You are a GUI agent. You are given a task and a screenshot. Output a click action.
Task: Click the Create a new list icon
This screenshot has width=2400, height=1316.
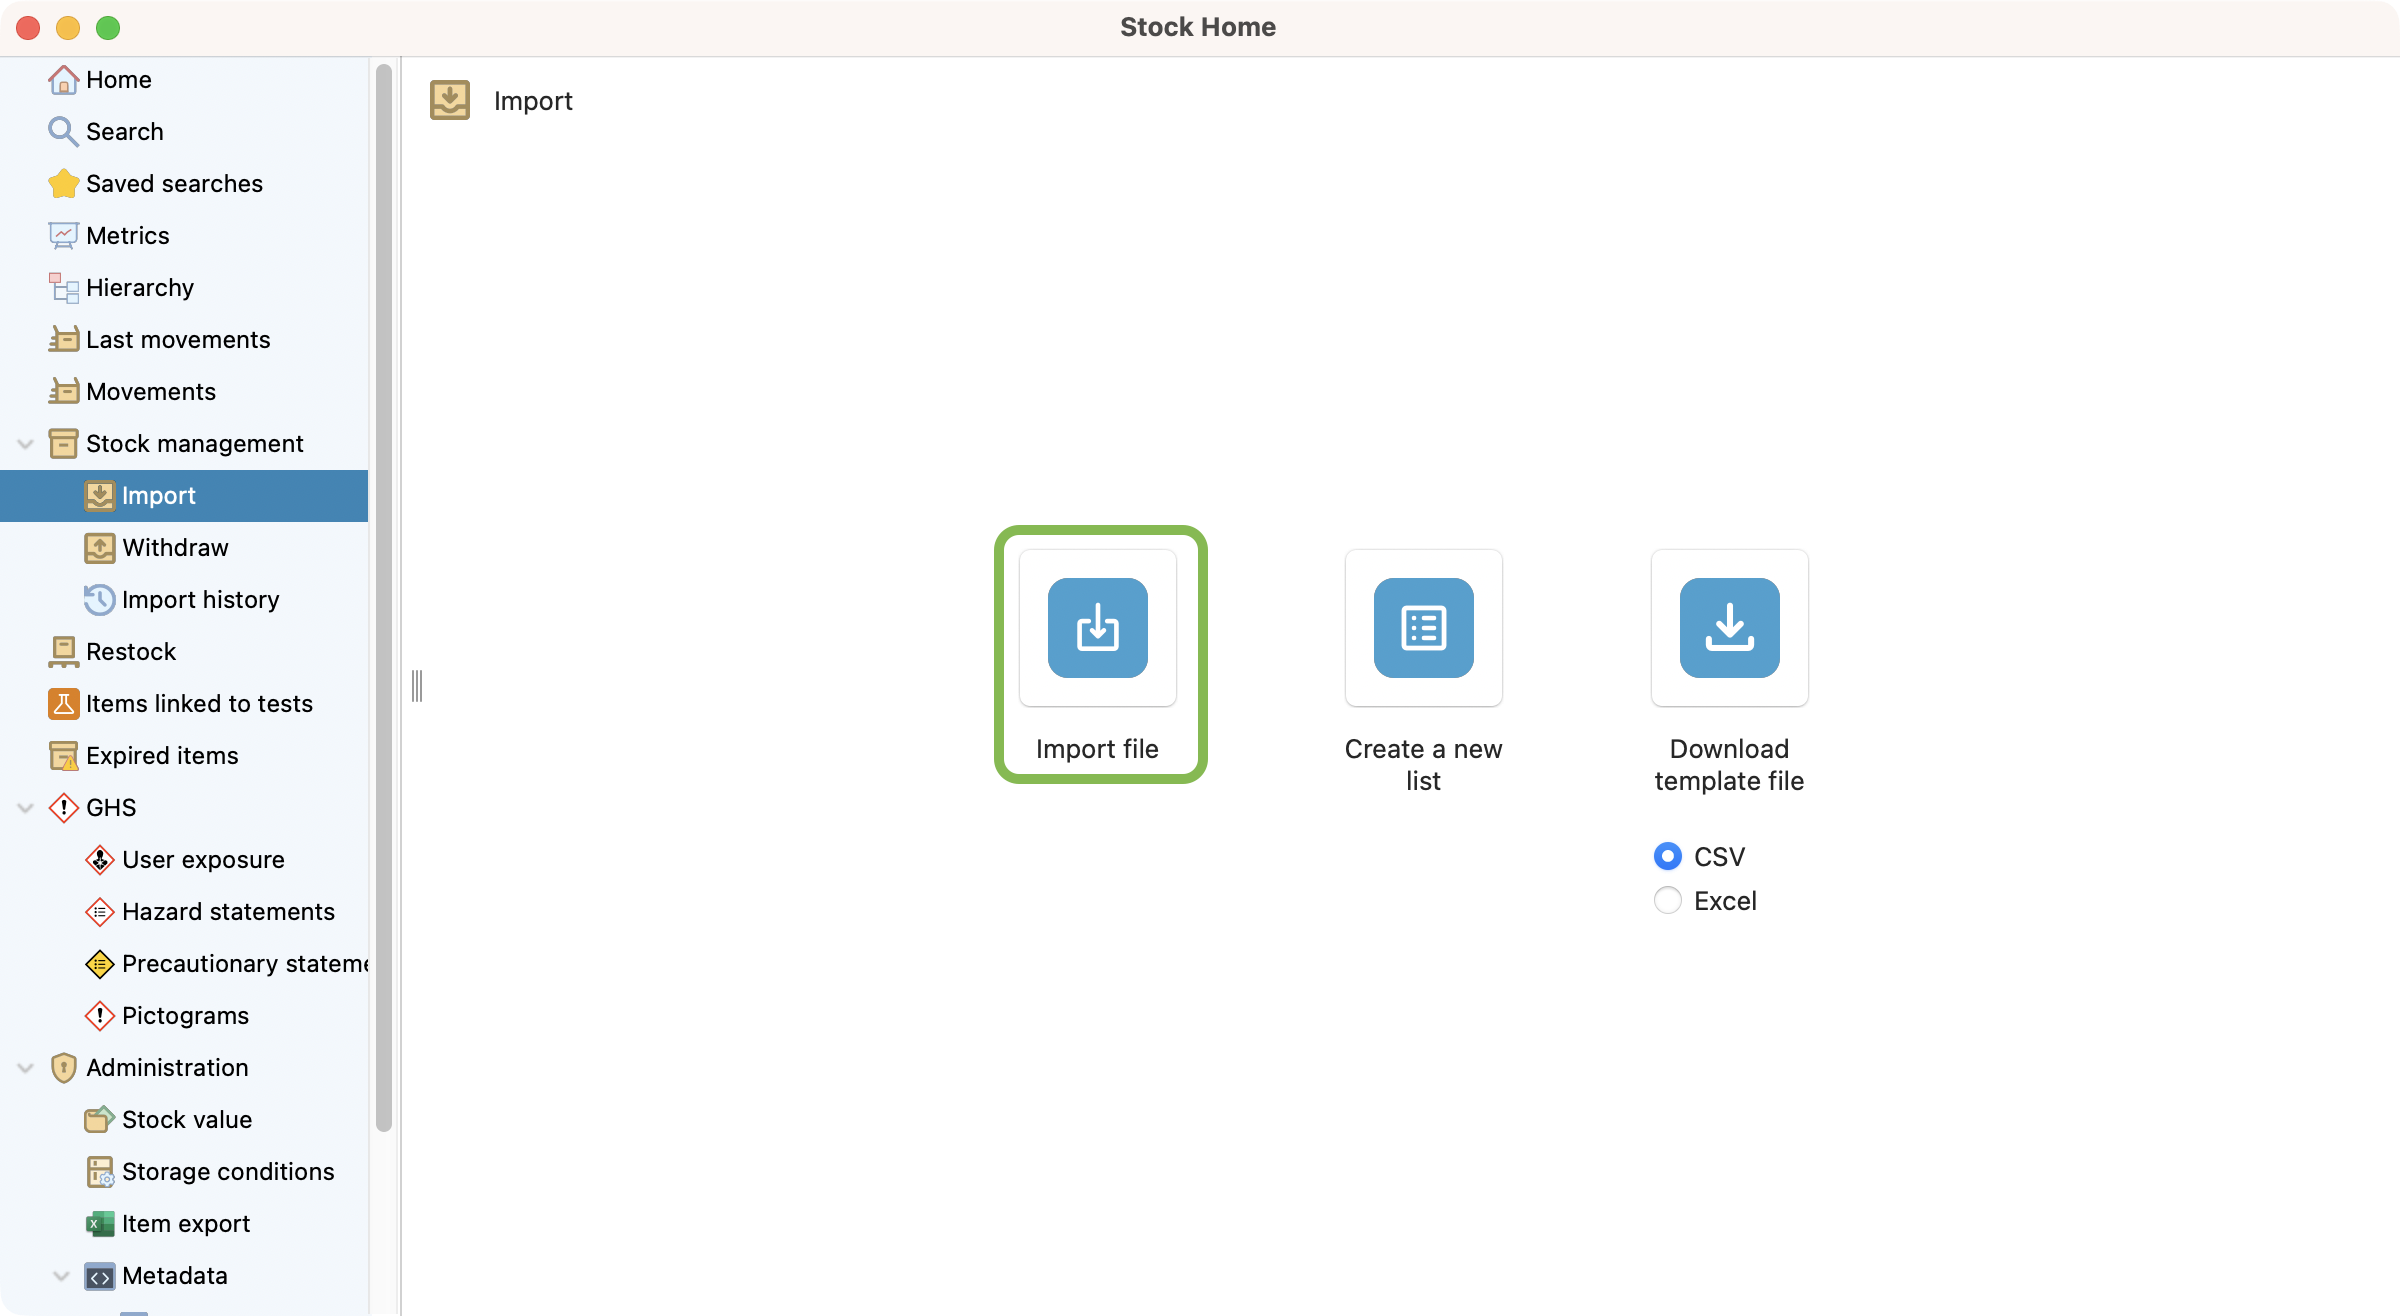1423,628
